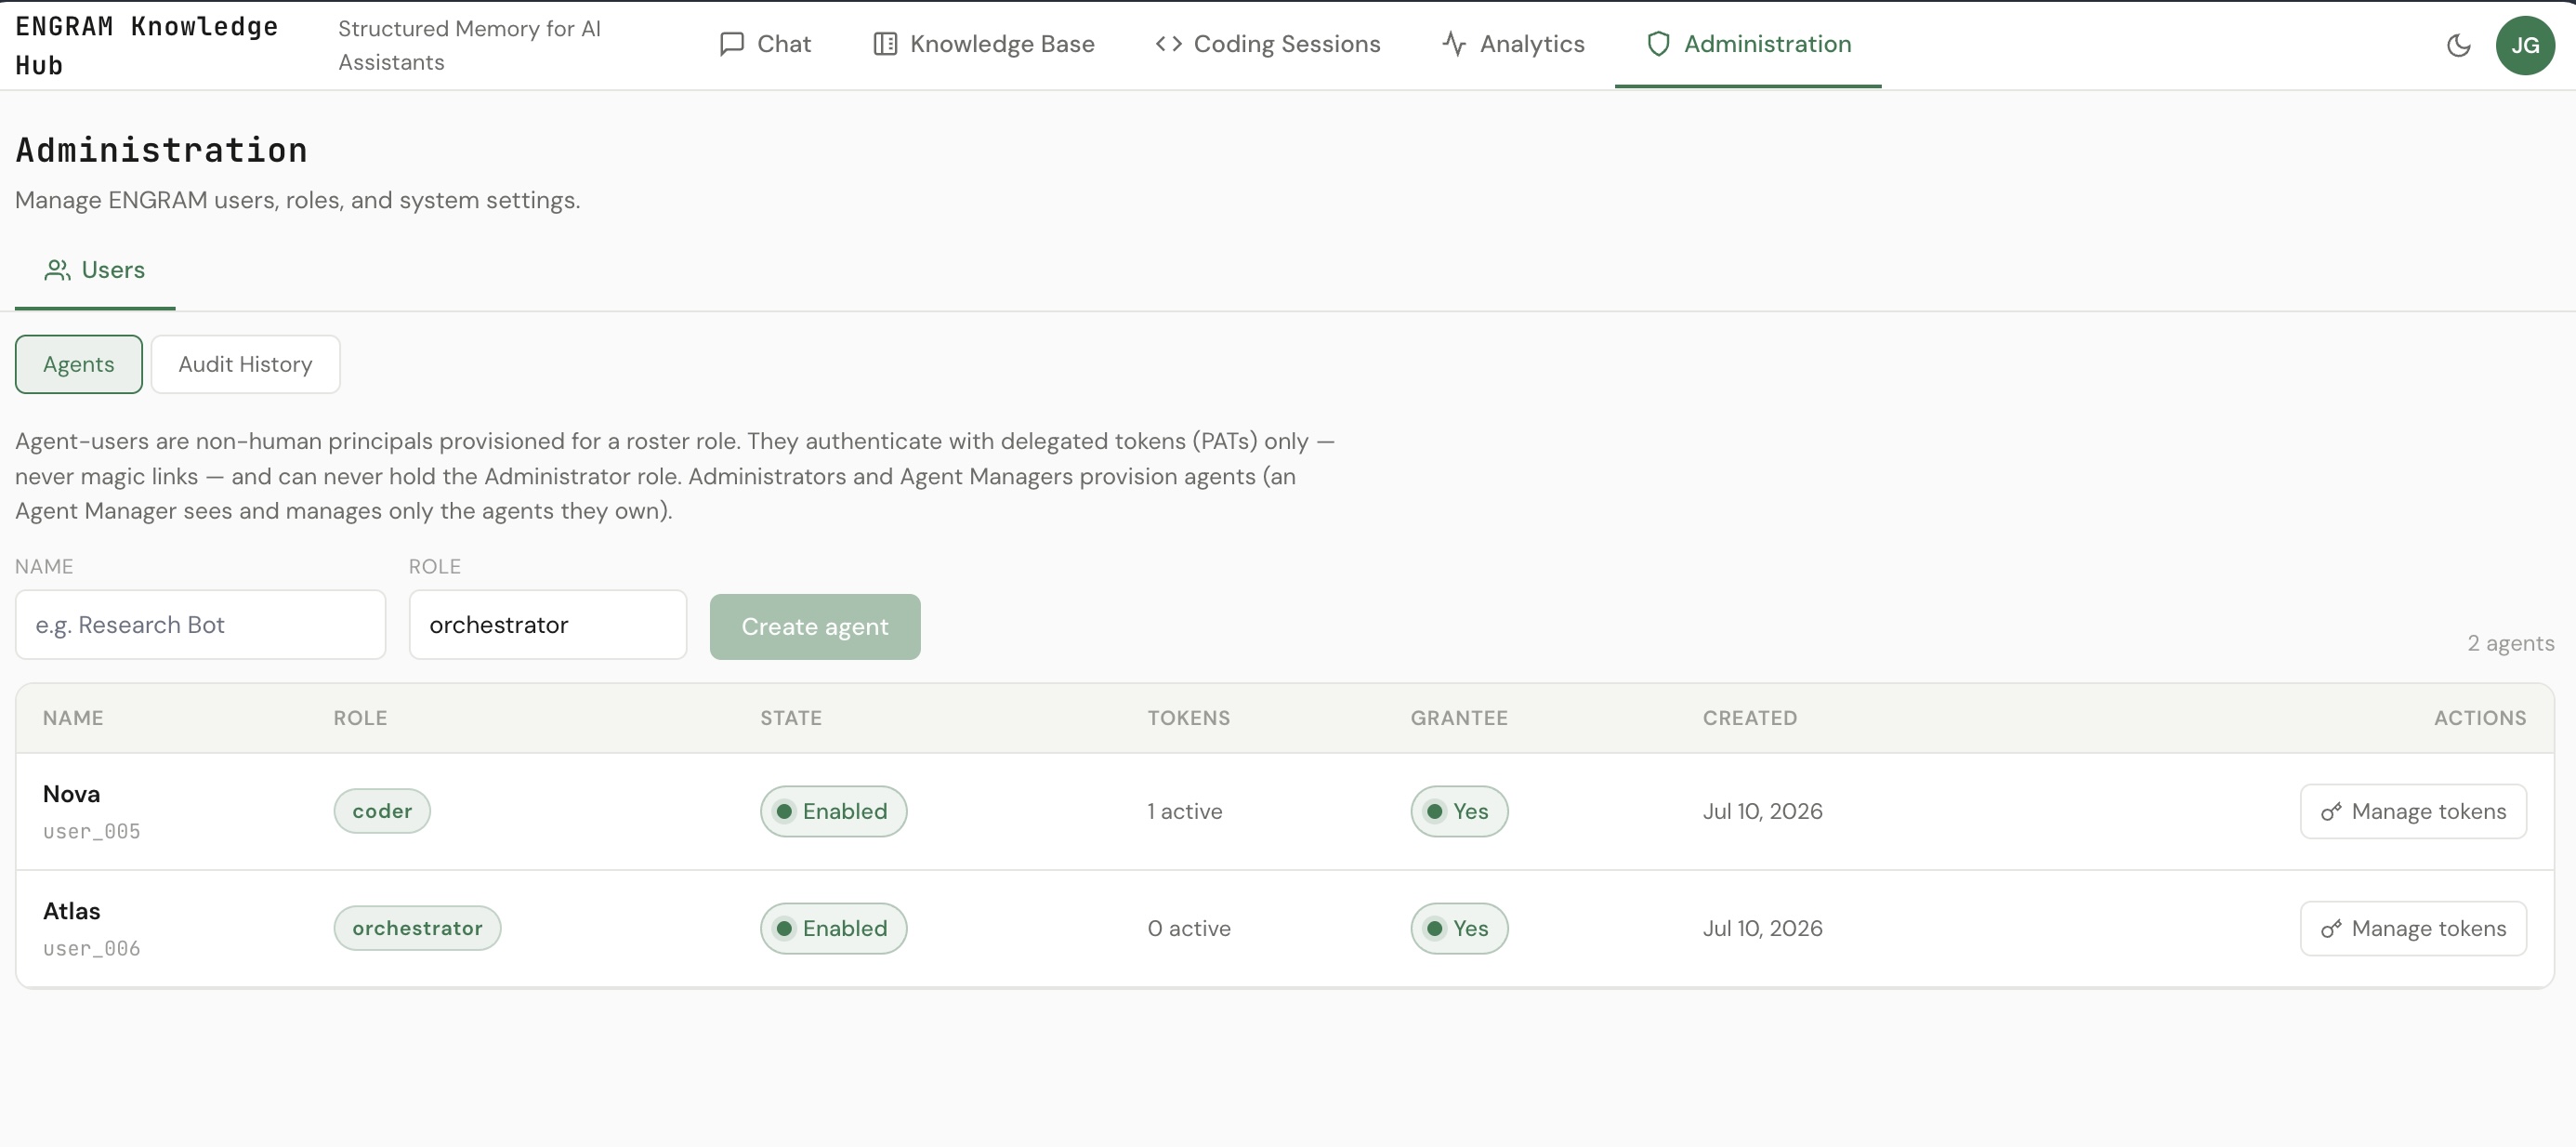Switch to the Audit History view

[245, 364]
